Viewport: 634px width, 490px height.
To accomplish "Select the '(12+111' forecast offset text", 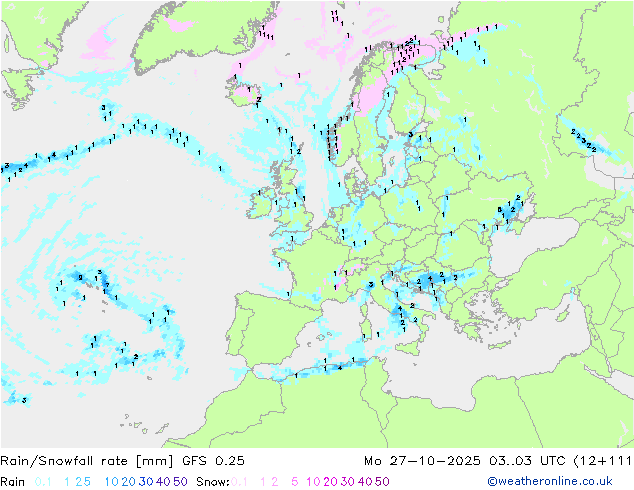I will (x=603, y=461).
